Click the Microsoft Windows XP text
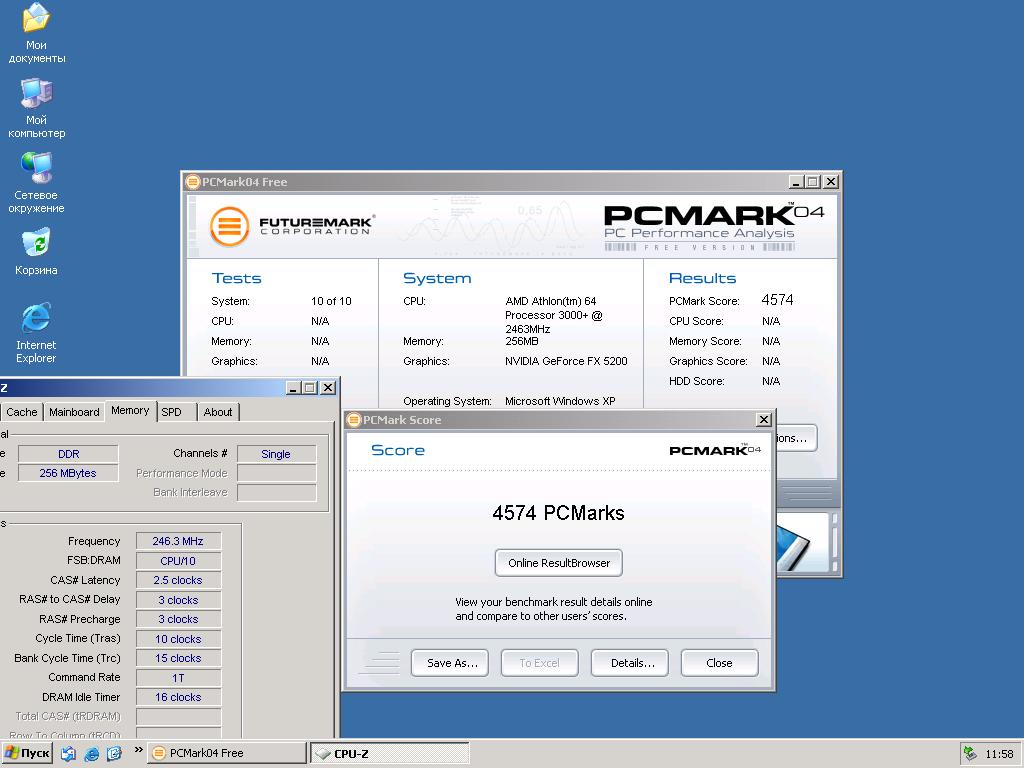 [560, 401]
